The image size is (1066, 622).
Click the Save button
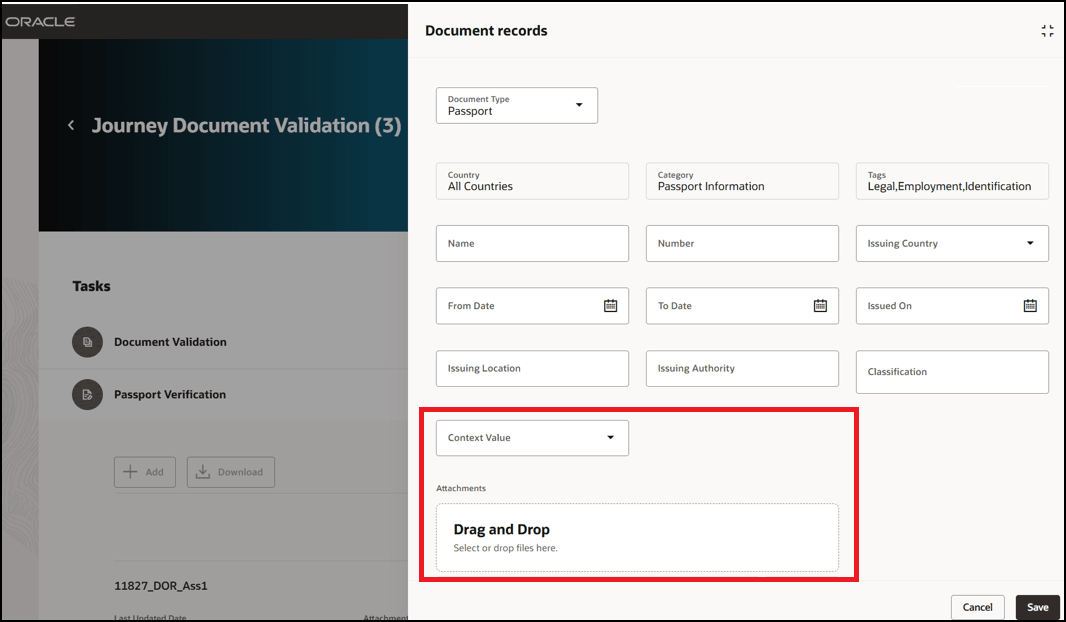(x=1037, y=607)
